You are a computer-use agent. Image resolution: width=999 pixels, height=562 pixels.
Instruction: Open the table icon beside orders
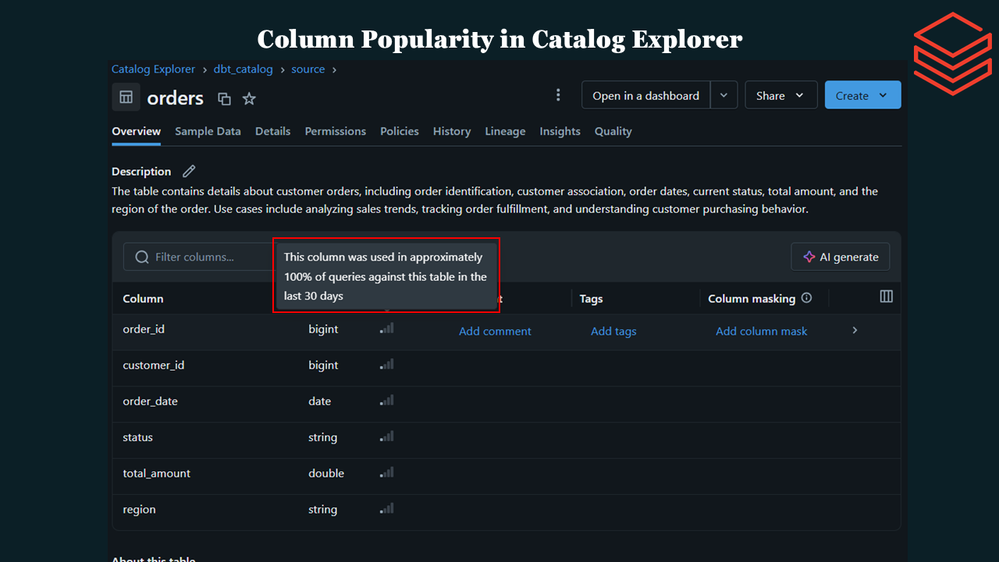coord(126,97)
